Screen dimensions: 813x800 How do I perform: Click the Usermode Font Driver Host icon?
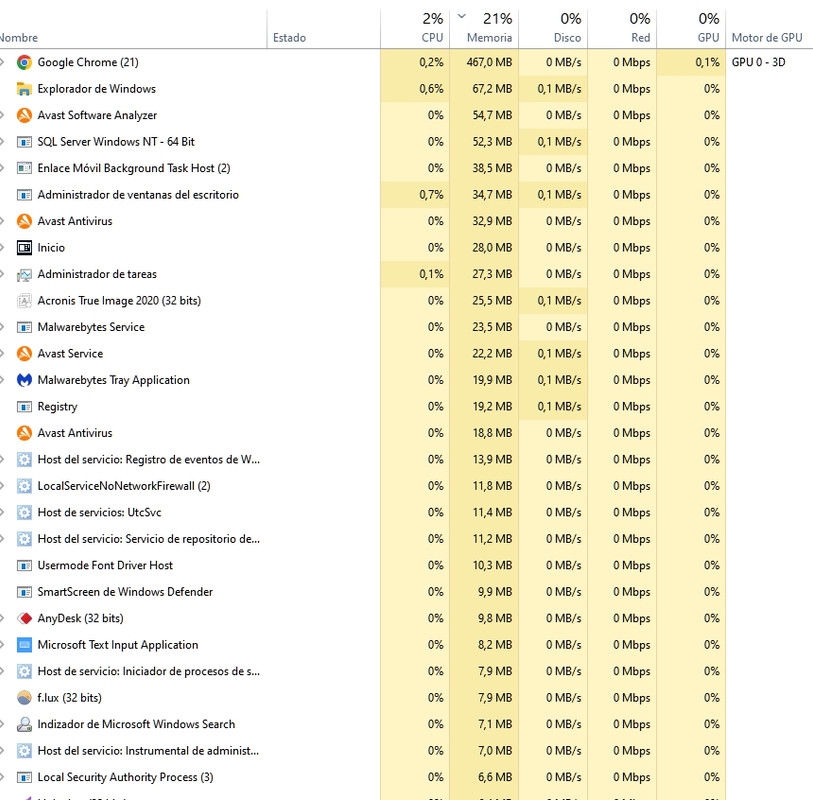(24, 565)
